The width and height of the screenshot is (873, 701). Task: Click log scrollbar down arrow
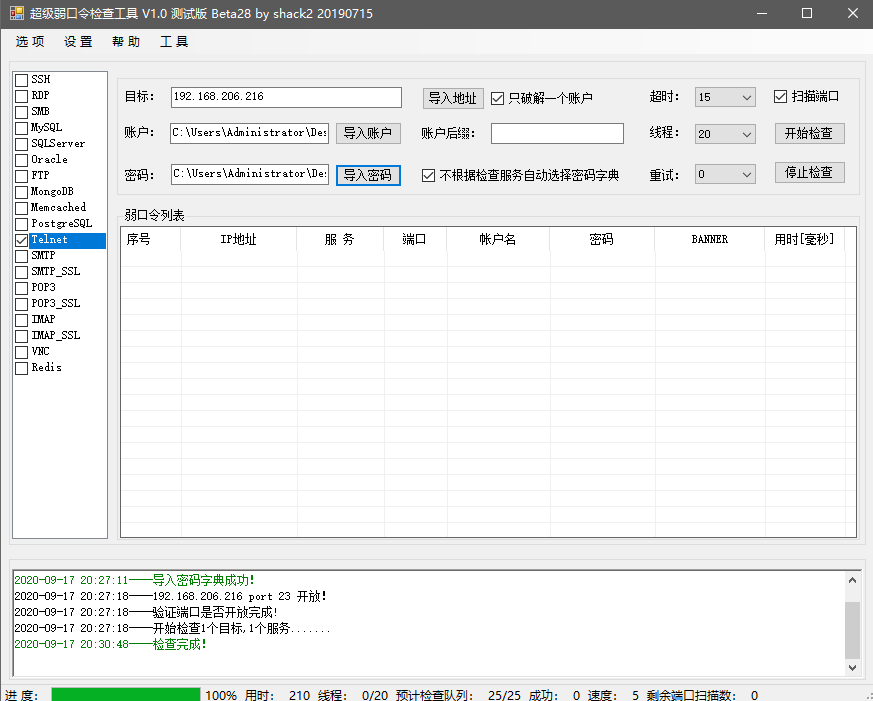point(852,667)
